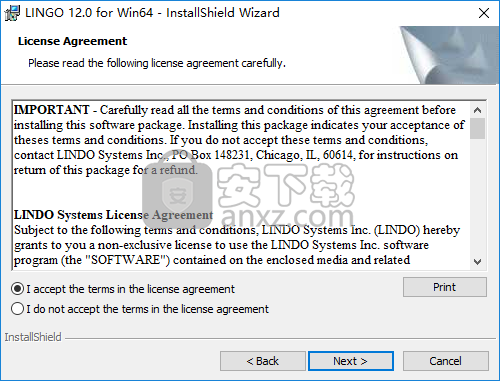The width and height of the screenshot is (500, 381).
Task: Click the scroll down arrow of license text
Action: (x=477, y=262)
